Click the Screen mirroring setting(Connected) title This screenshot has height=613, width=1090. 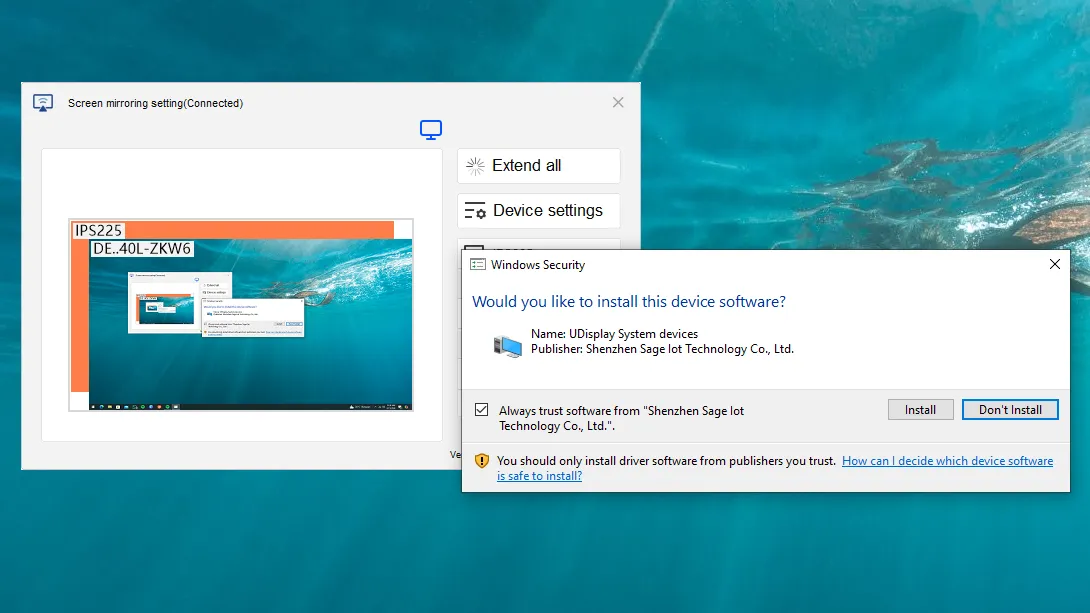pos(155,103)
